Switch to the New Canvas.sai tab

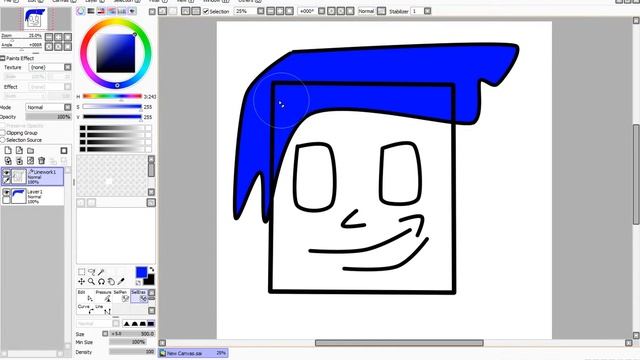[193, 353]
